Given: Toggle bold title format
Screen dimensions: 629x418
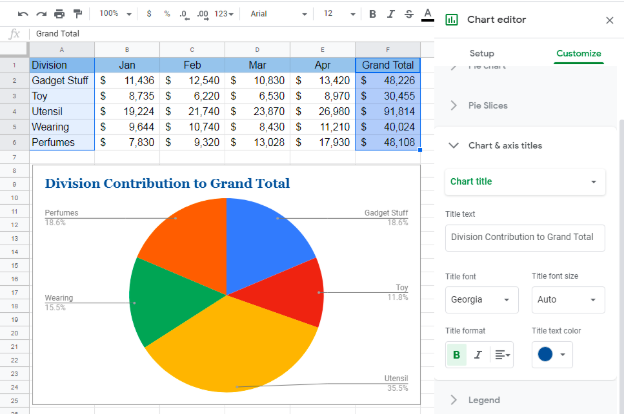Looking at the screenshot, I should 456,355.
